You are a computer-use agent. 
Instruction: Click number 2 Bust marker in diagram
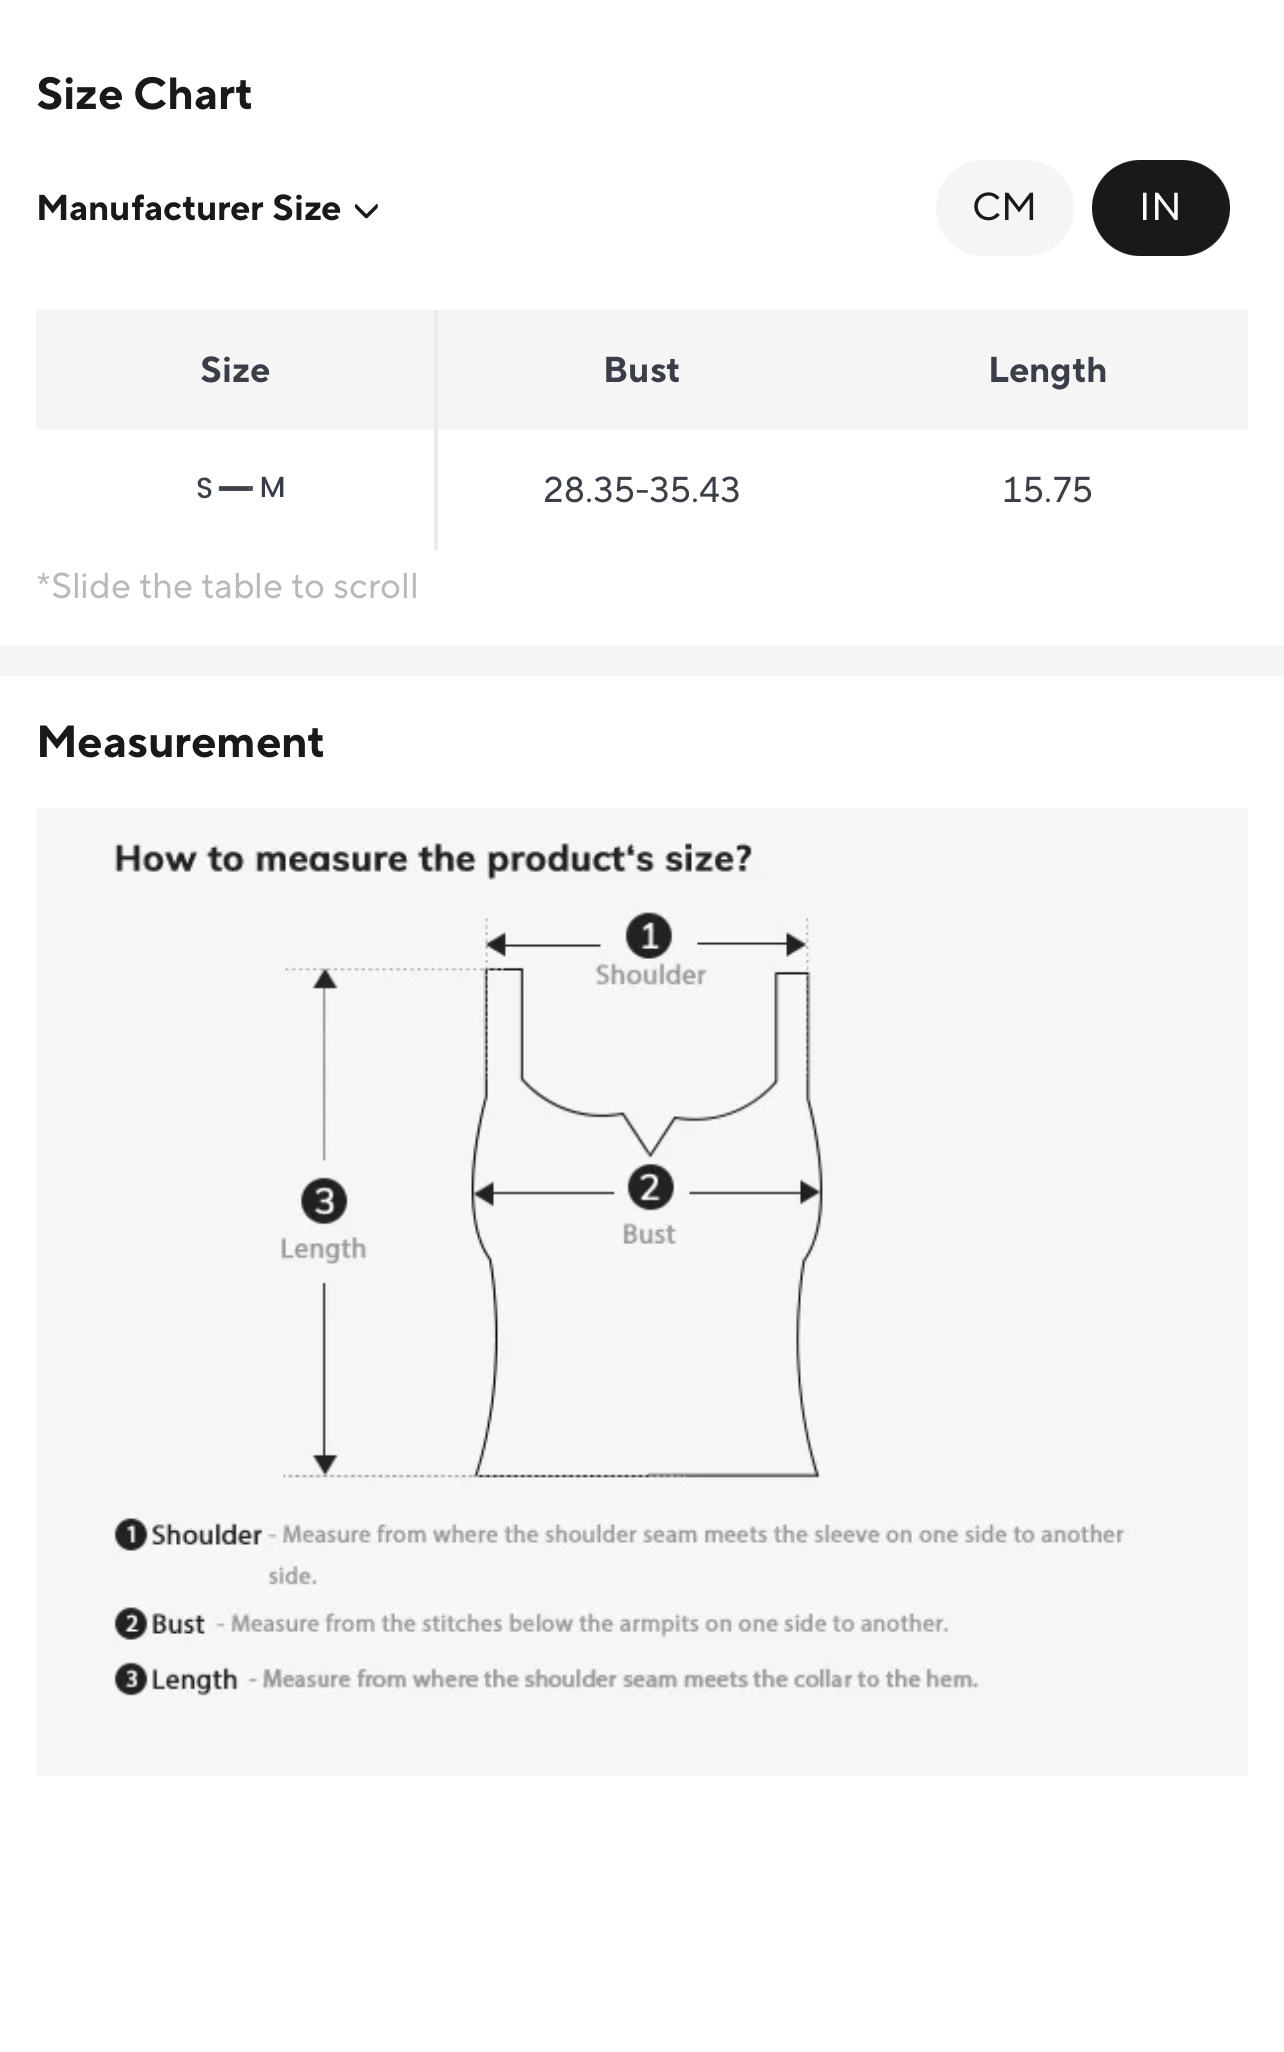650,1188
